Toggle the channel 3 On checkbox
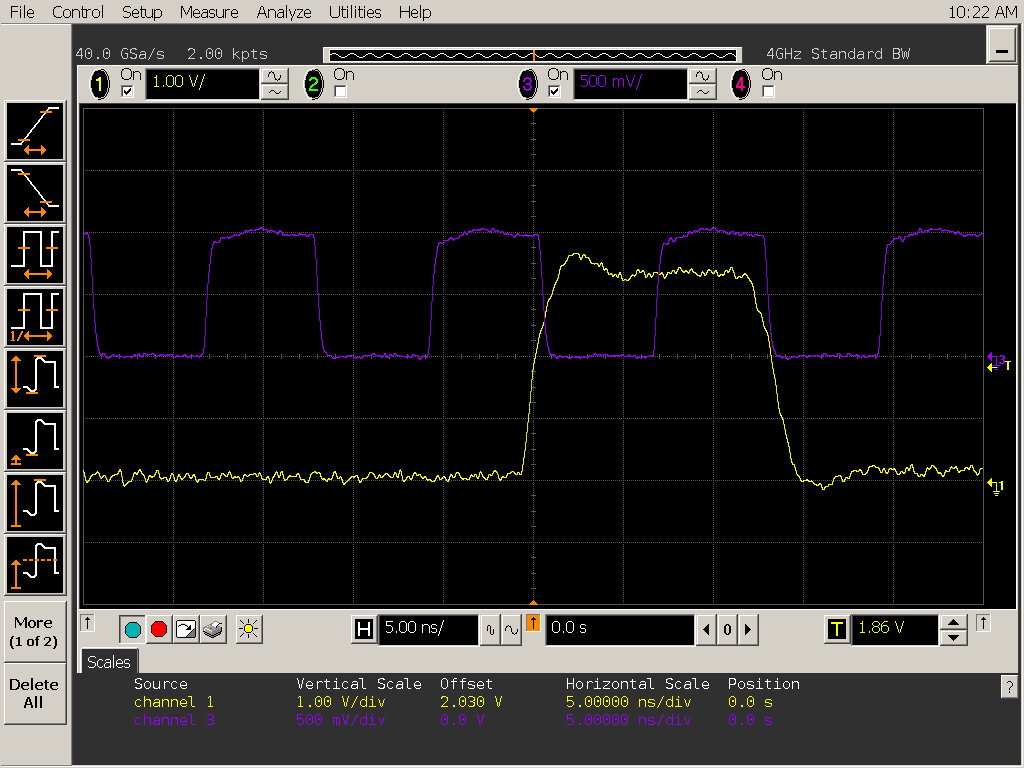 click(x=554, y=92)
